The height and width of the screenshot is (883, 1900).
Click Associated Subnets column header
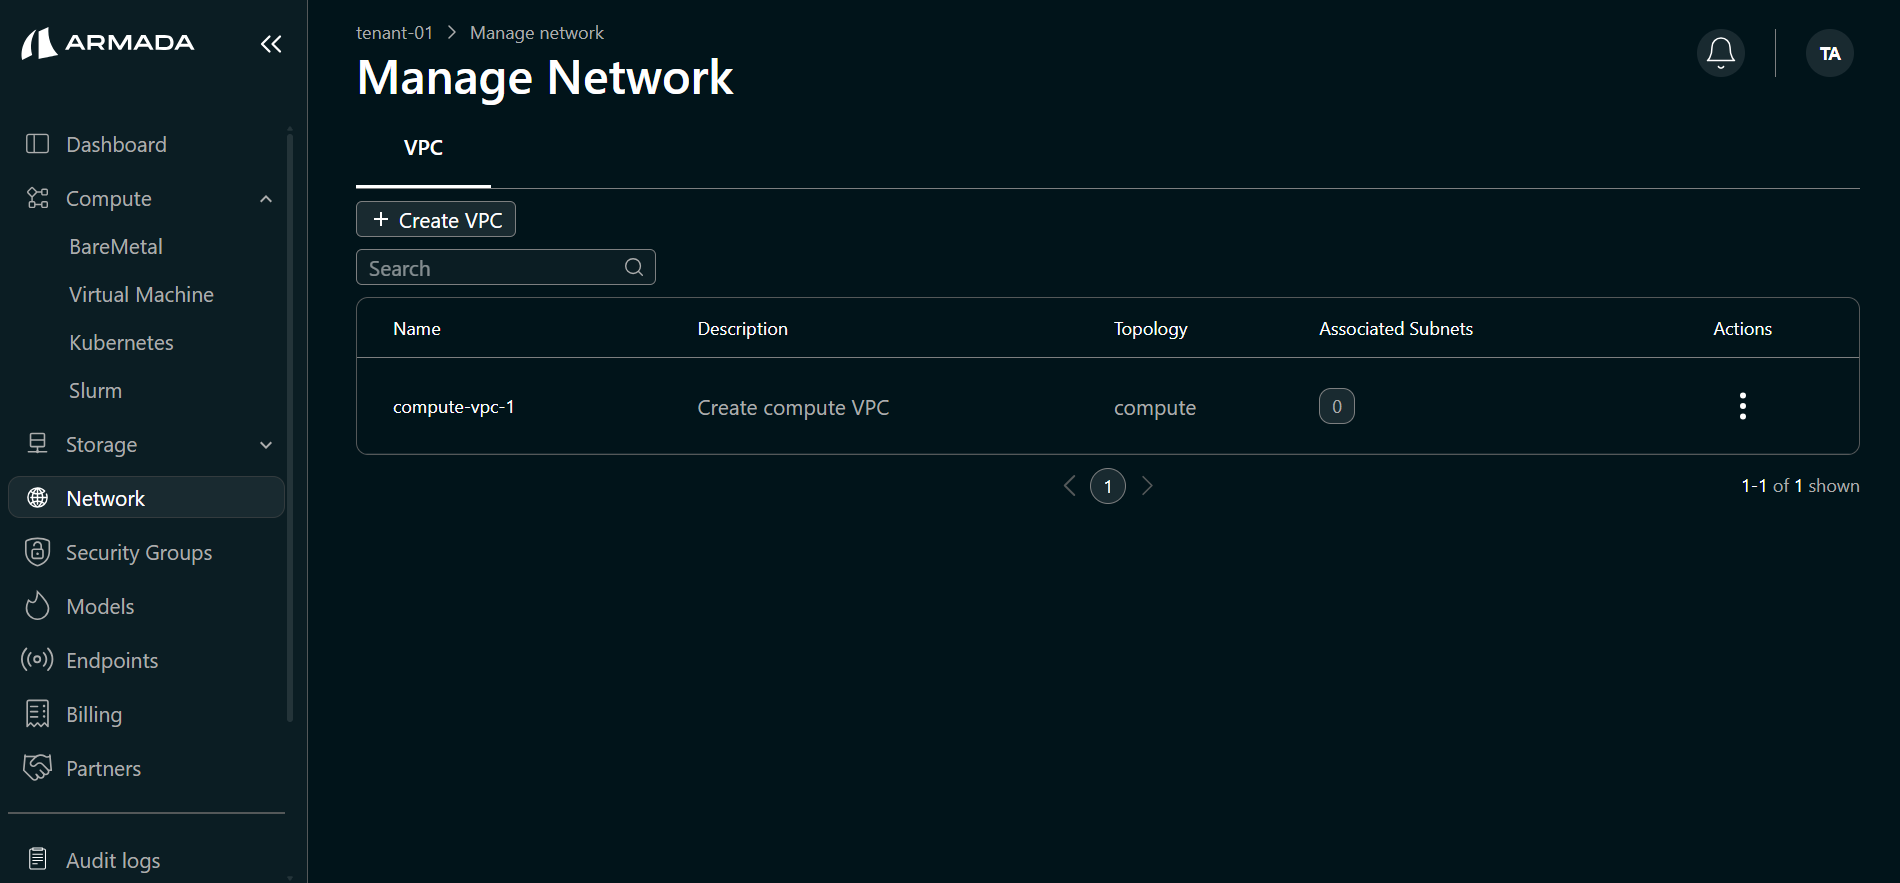(1396, 329)
